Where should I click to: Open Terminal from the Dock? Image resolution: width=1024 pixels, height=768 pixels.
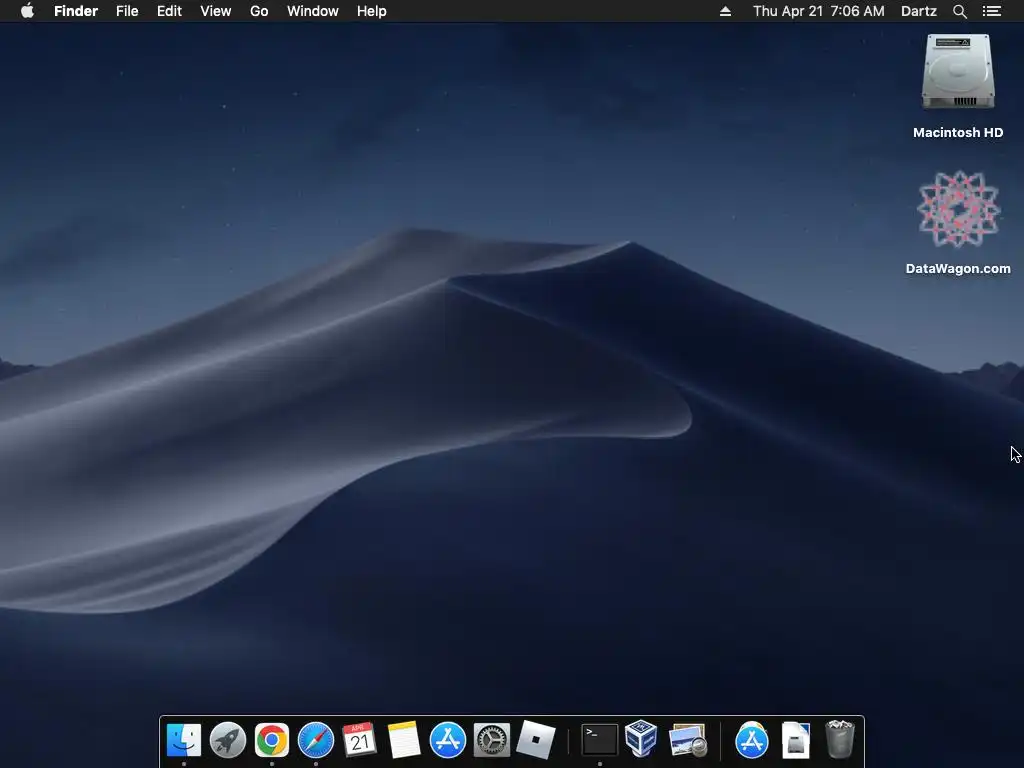600,740
